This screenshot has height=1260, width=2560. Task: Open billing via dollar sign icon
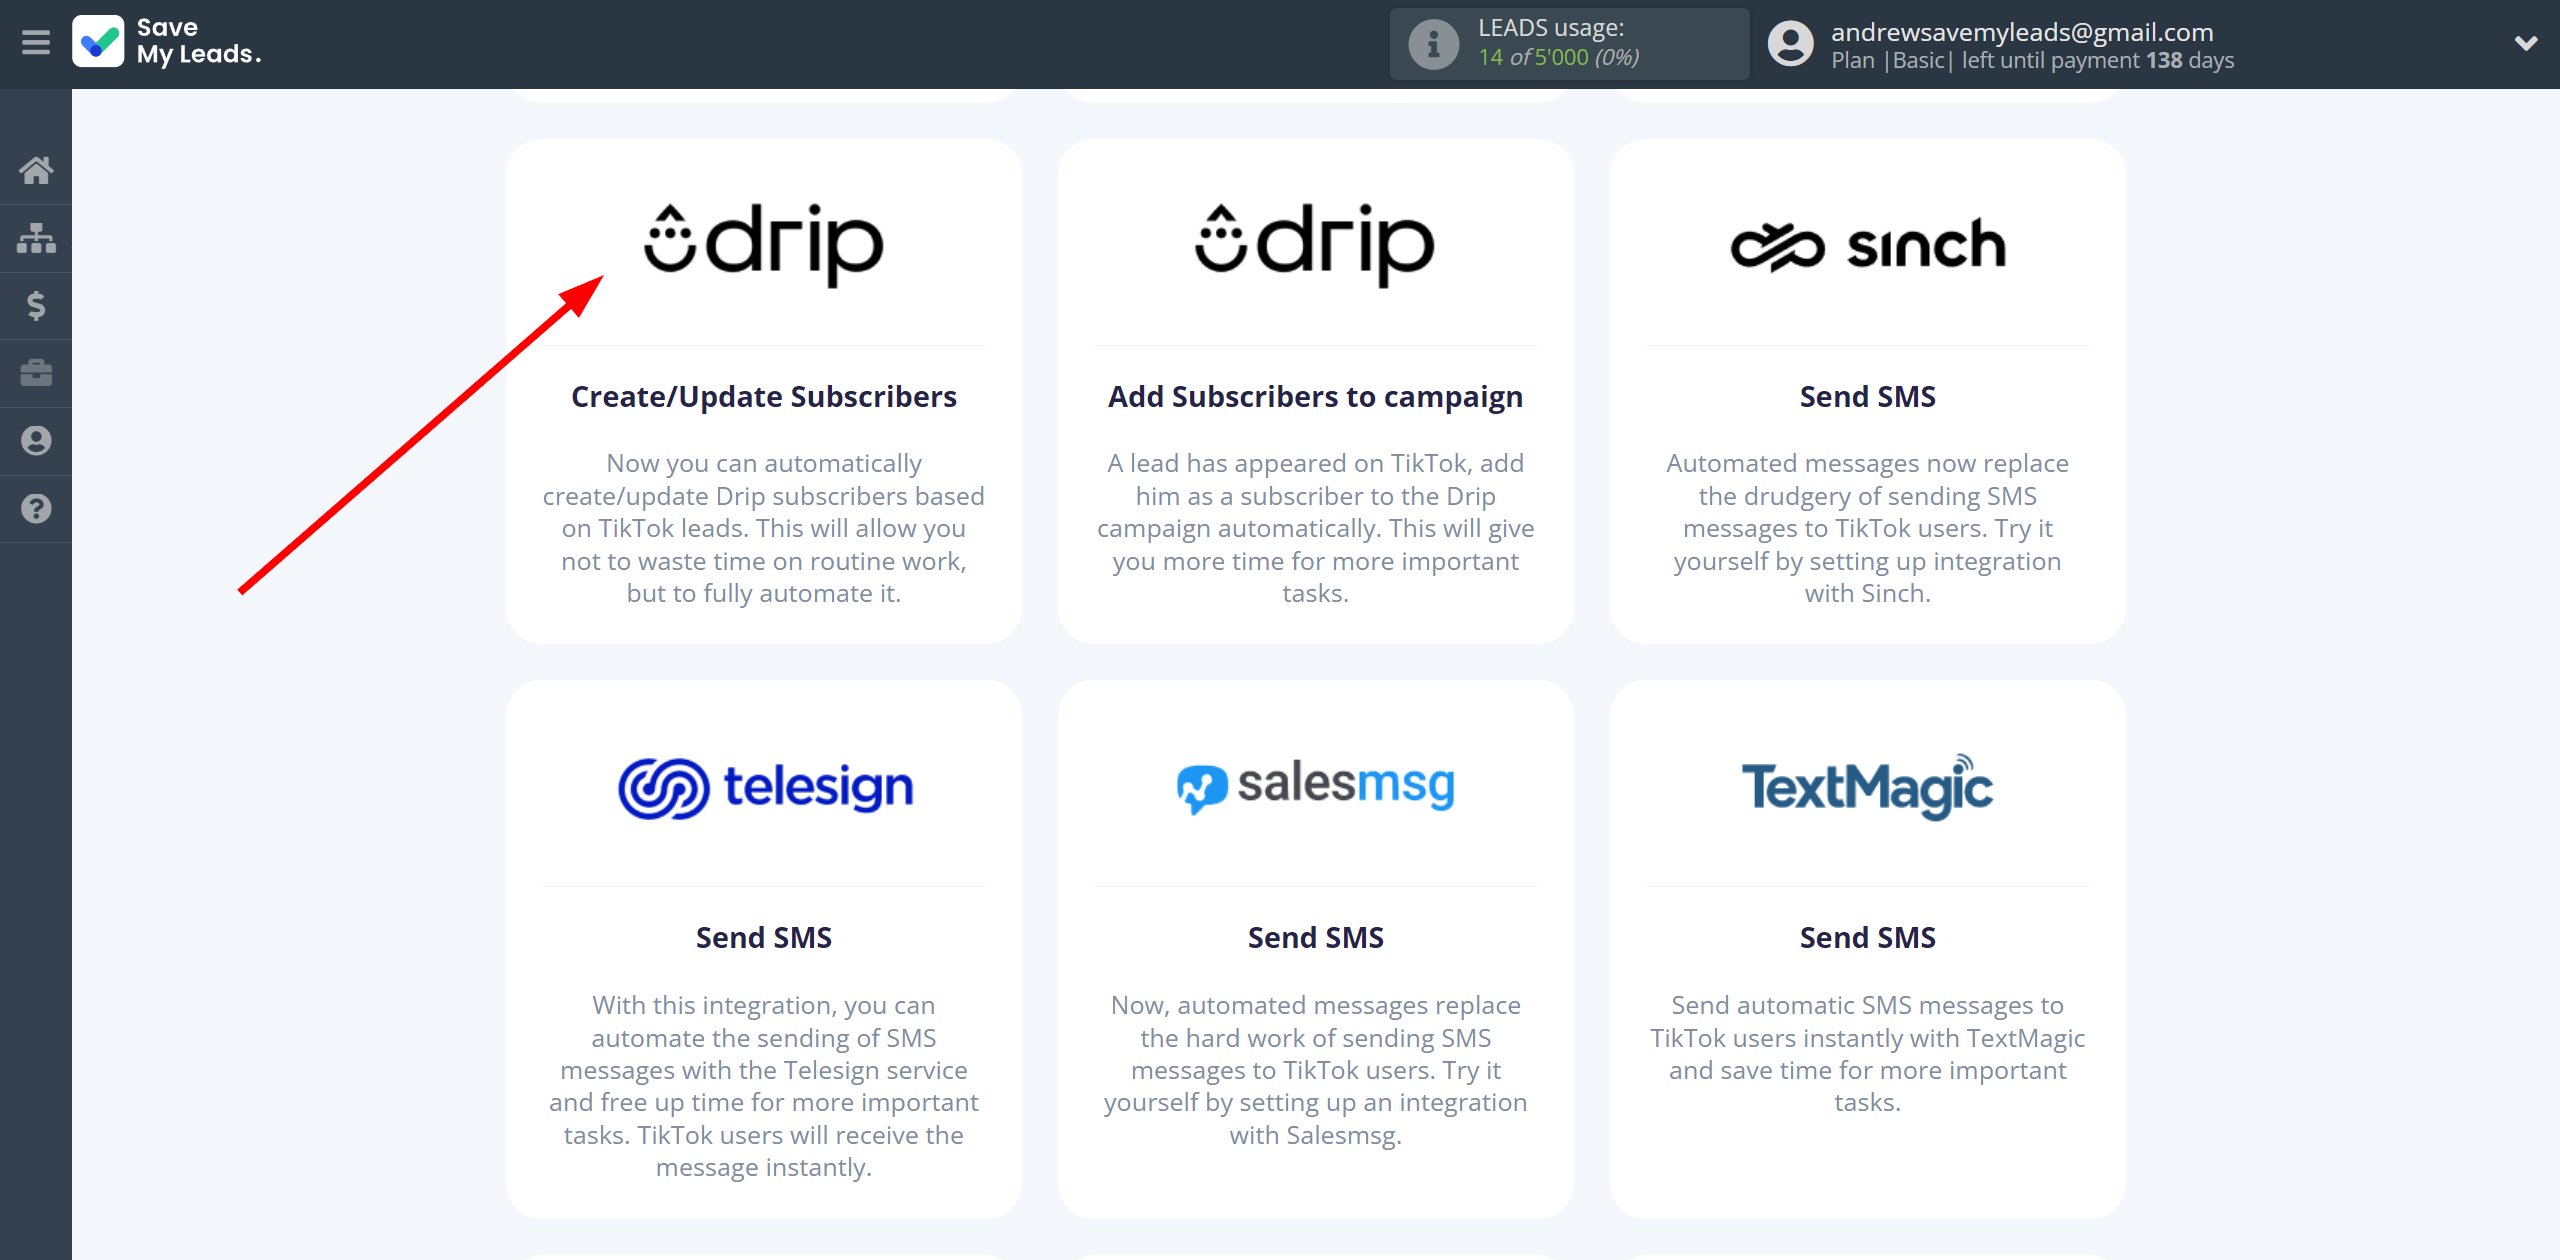tap(36, 305)
